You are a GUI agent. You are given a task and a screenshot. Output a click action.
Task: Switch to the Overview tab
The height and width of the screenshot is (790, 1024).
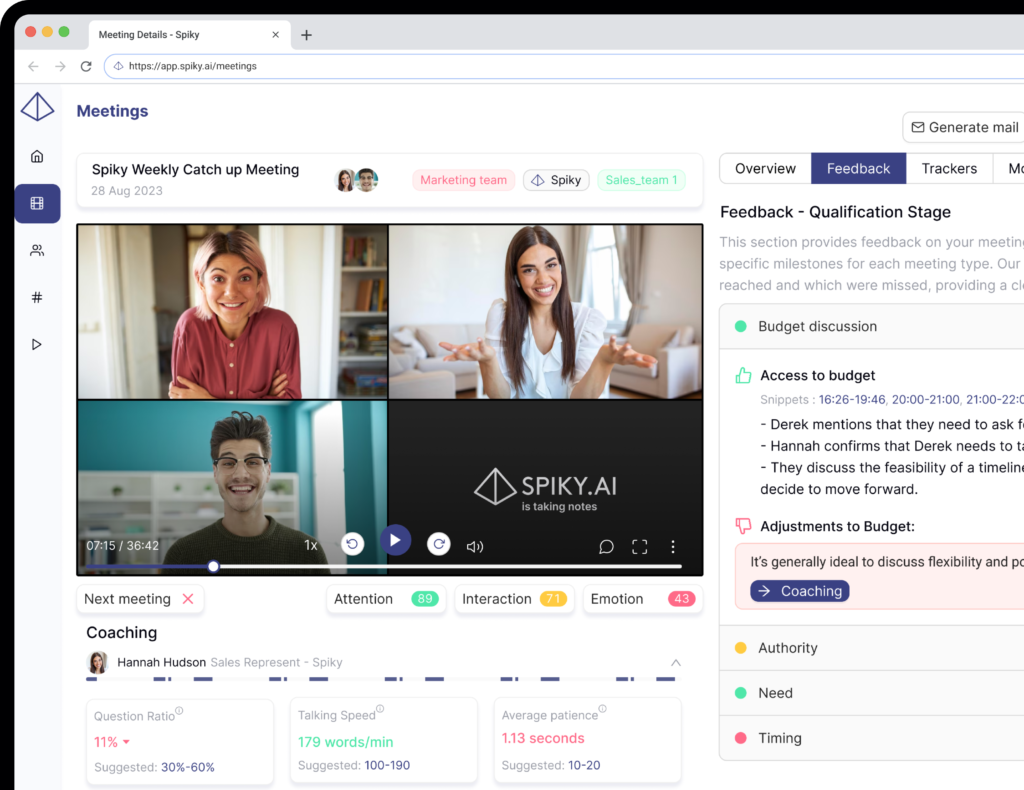(x=765, y=168)
